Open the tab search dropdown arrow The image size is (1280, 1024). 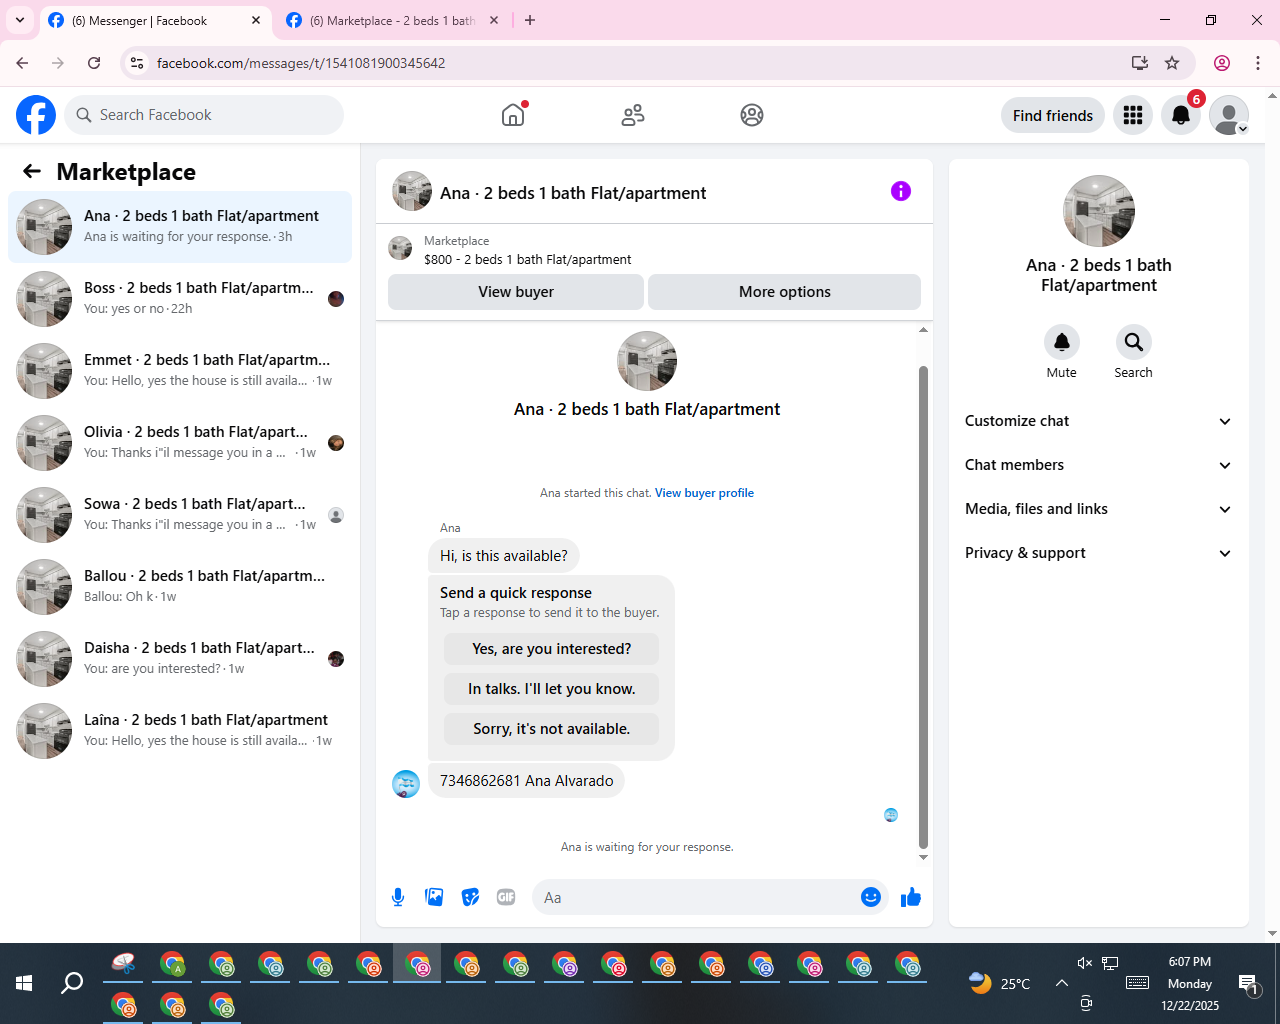(x=20, y=20)
